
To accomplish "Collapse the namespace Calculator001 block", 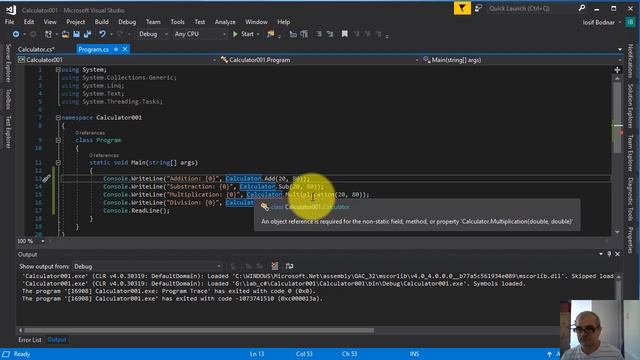I will (58, 118).
